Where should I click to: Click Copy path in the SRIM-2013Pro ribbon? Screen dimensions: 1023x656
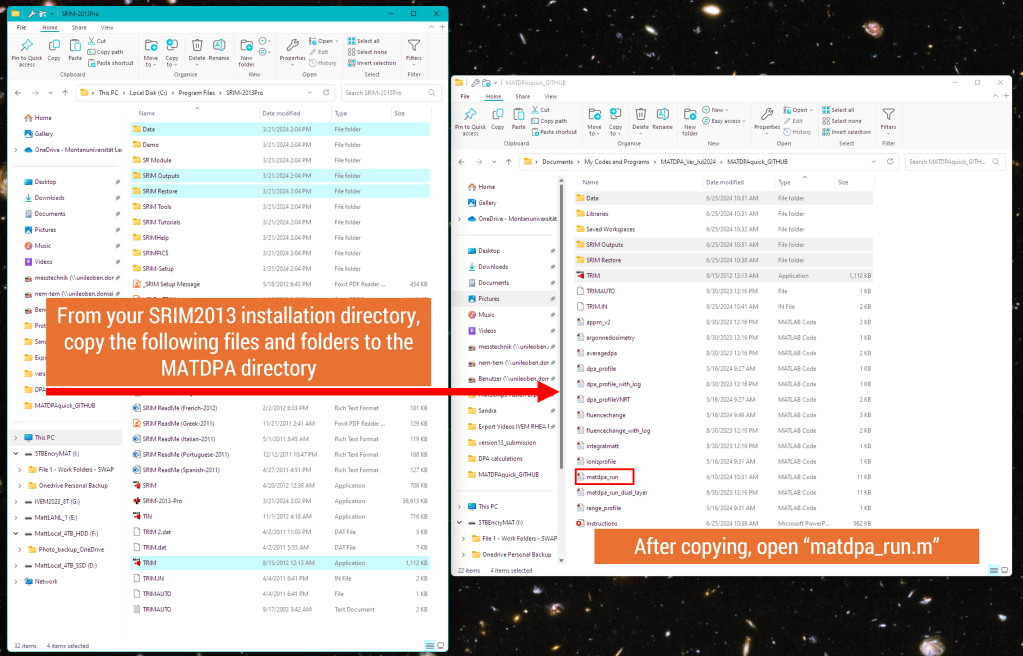pyautogui.click(x=108, y=52)
